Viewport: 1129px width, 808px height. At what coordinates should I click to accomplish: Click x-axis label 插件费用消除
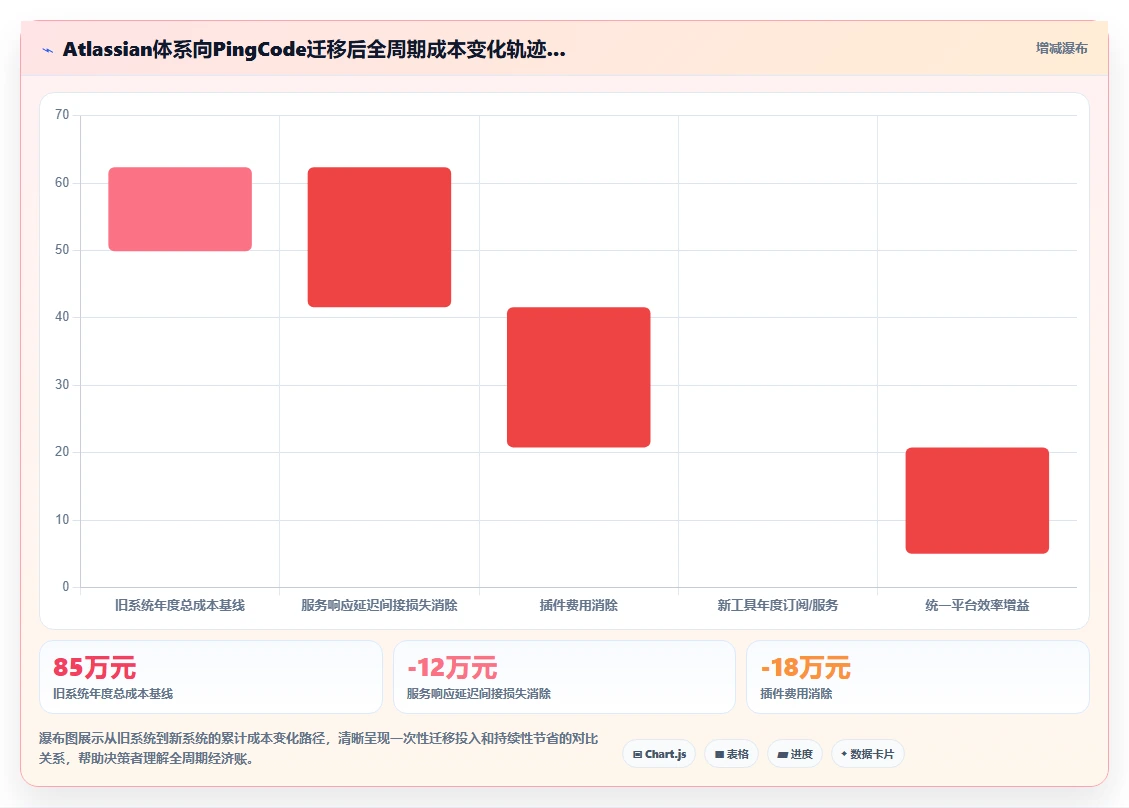tap(579, 605)
